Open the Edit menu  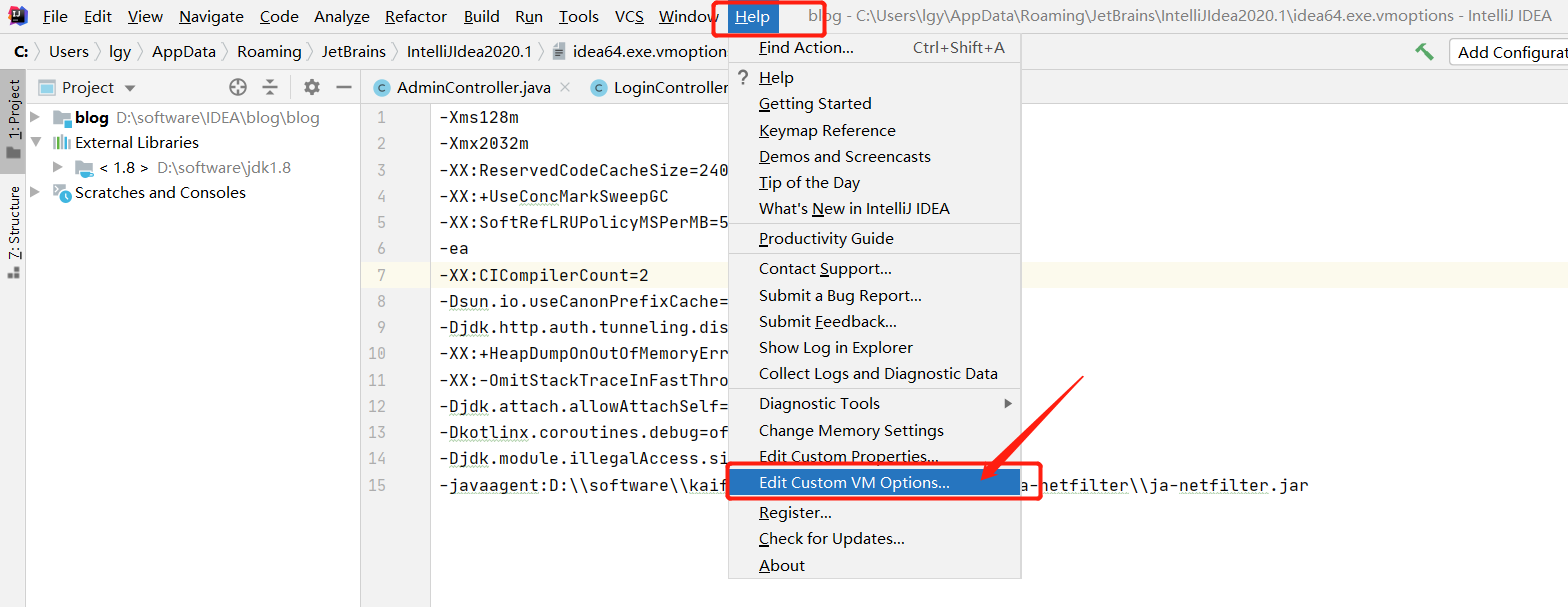pyautogui.click(x=98, y=17)
